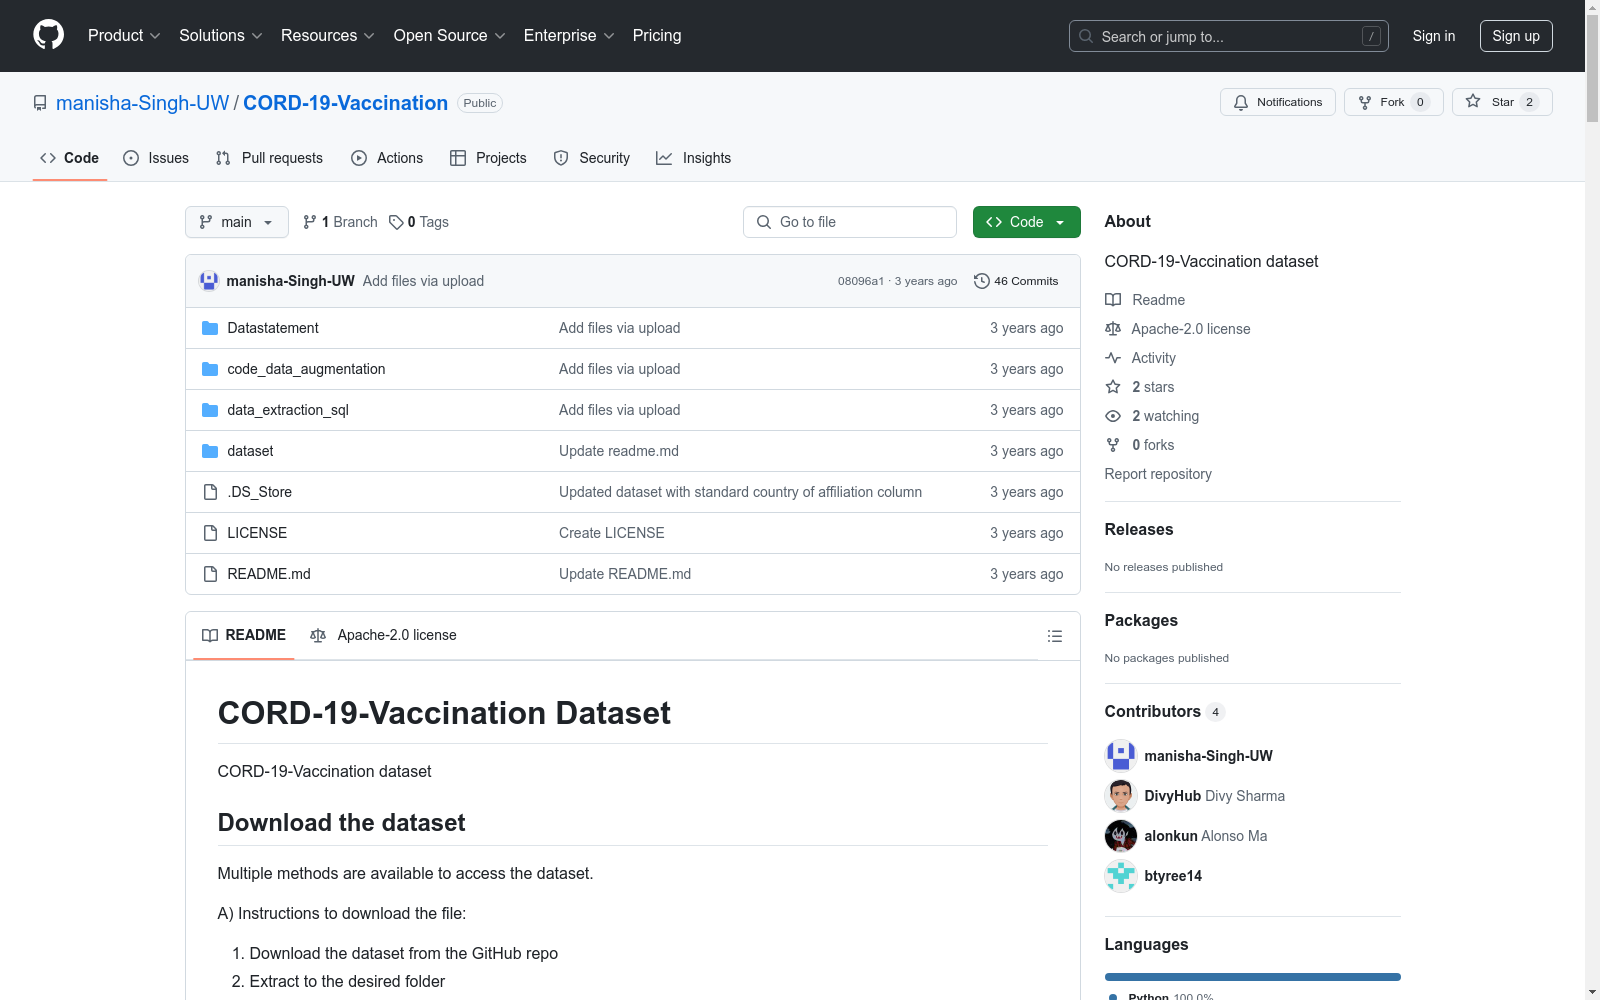Click the Sign in link
1600x1000 pixels.
[x=1434, y=36]
